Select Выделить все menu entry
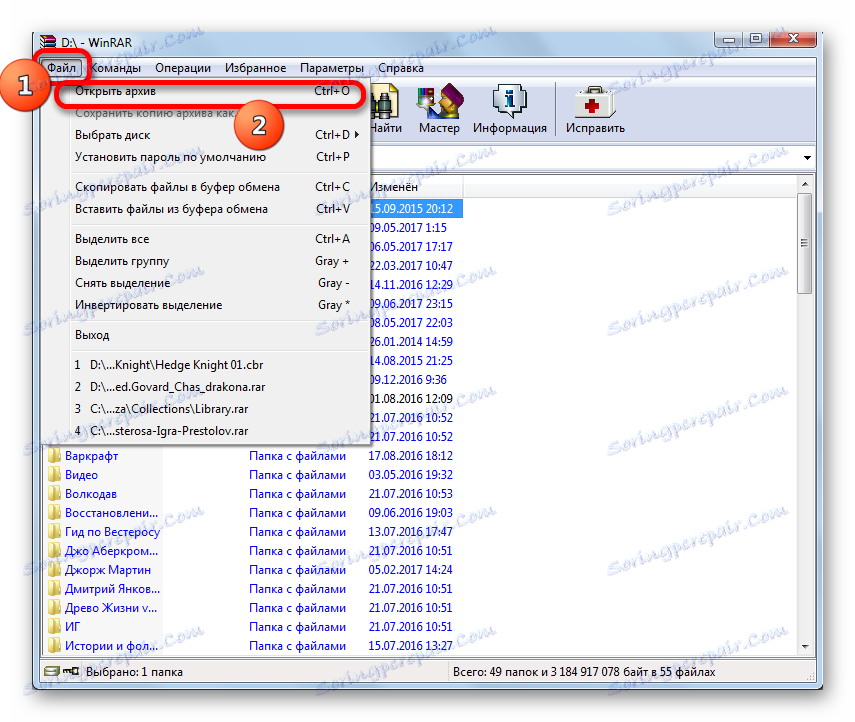Viewport: 855px width, 722px height. (110, 238)
